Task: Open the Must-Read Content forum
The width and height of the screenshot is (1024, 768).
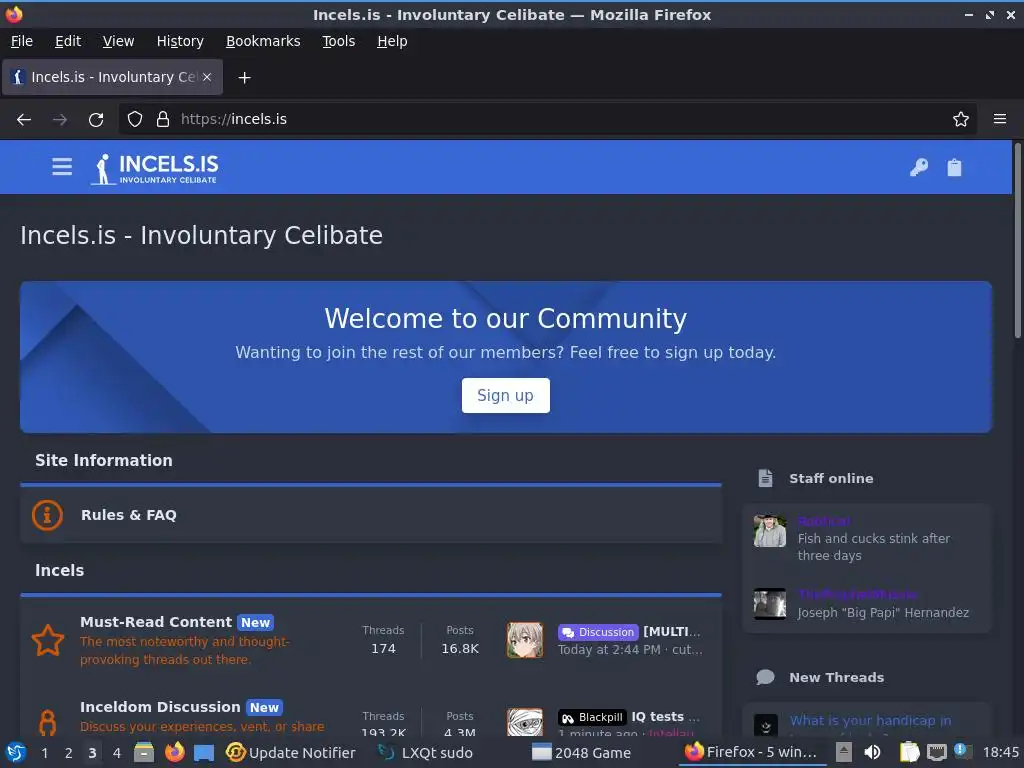Action: (x=156, y=622)
